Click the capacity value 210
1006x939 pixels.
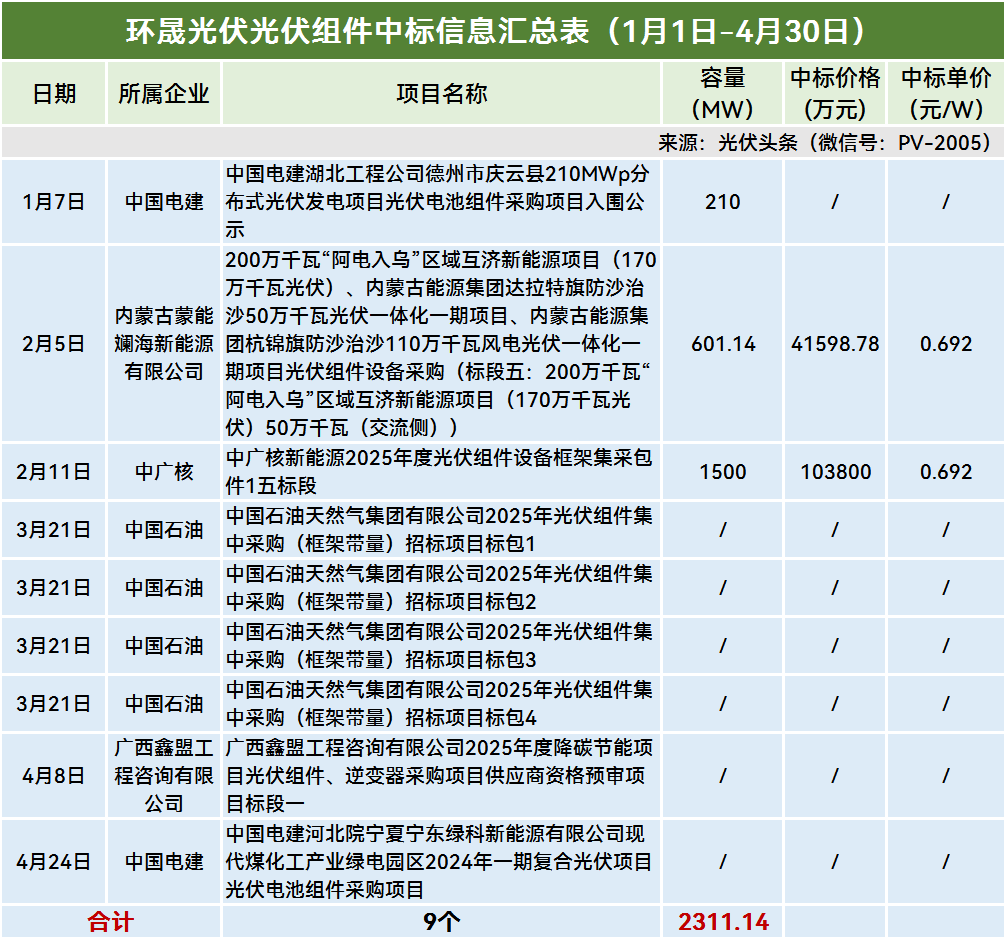(722, 201)
